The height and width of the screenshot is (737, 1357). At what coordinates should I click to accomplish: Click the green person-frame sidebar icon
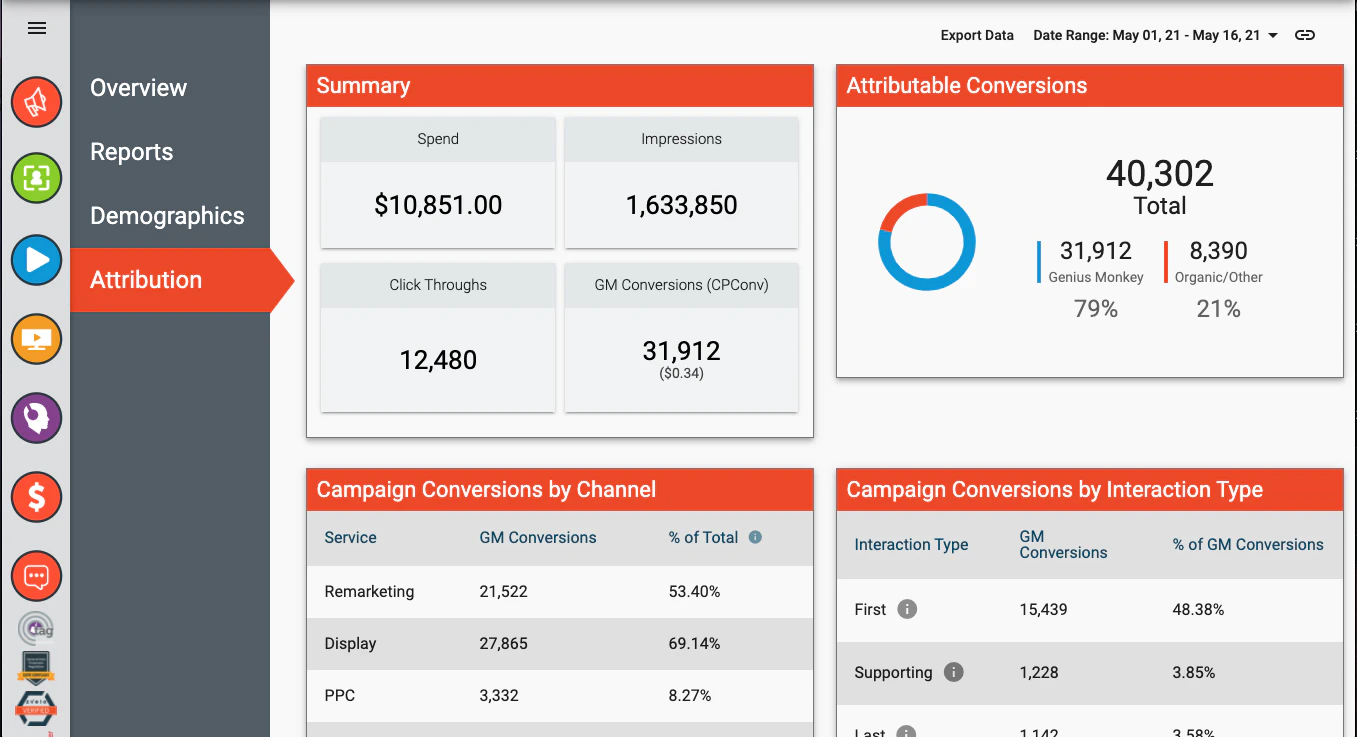click(37, 180)
